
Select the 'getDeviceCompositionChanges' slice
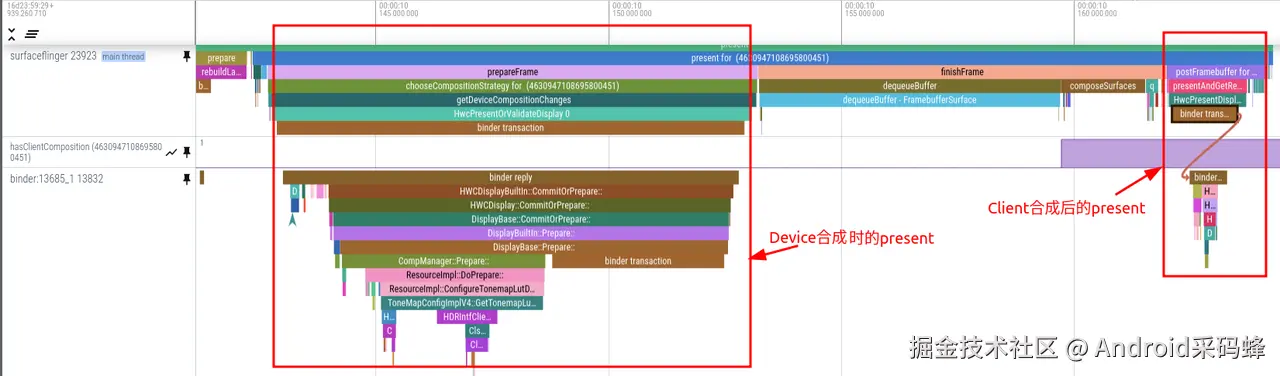[514, 100]
